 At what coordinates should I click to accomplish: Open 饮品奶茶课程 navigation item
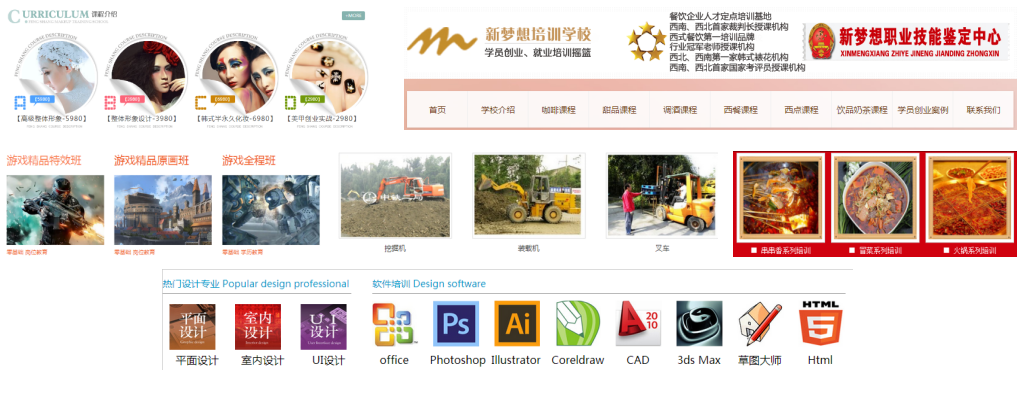[862, 110]
